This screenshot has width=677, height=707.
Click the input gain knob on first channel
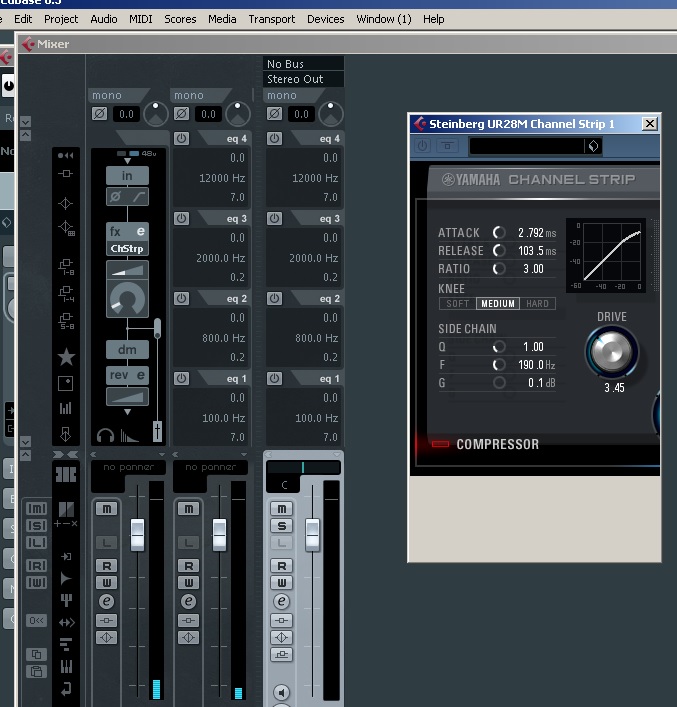point(156,114)
